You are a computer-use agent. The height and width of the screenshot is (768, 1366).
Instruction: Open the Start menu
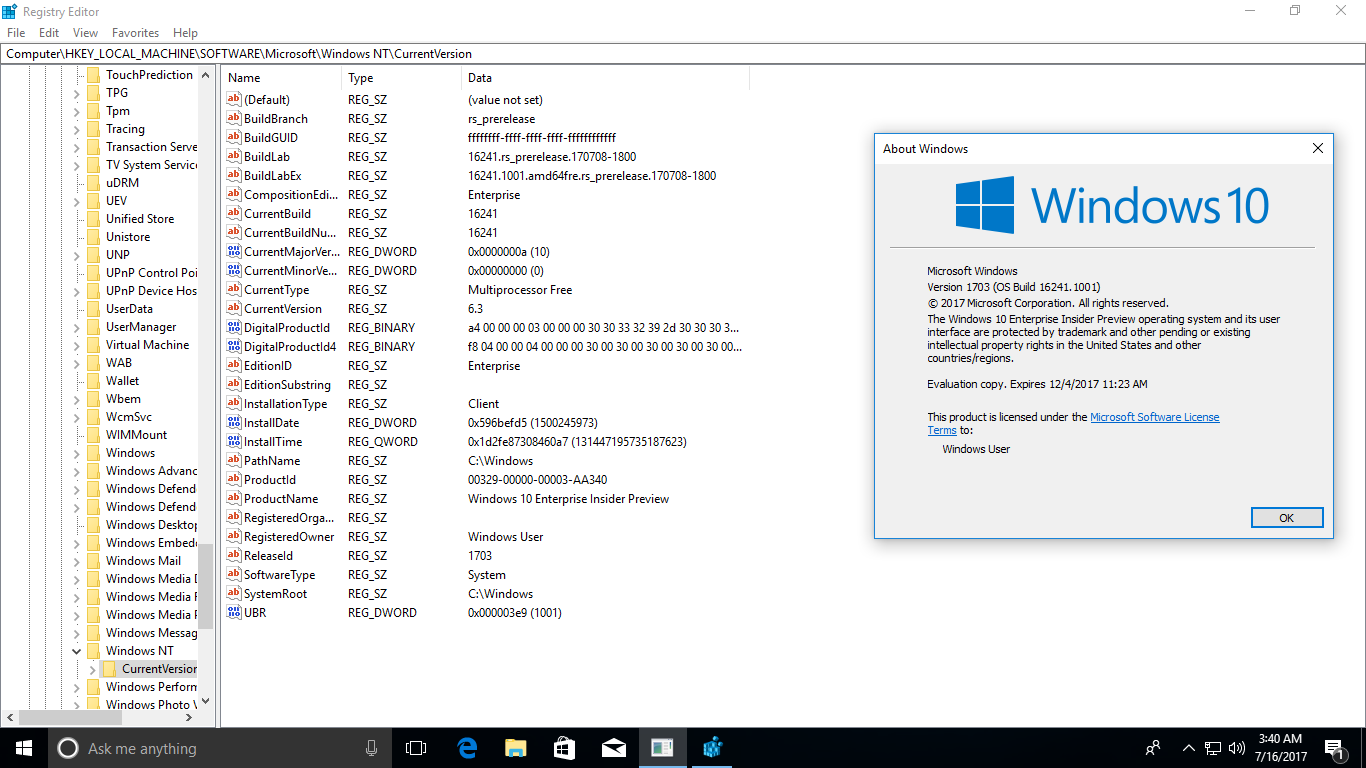(x=23, y=748)
